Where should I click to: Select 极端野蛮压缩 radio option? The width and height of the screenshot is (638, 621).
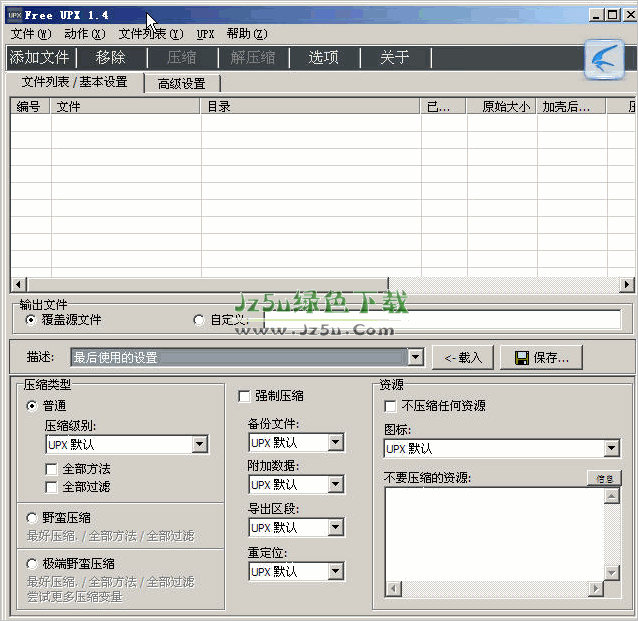pyautogui.click(x=70, y=564)
